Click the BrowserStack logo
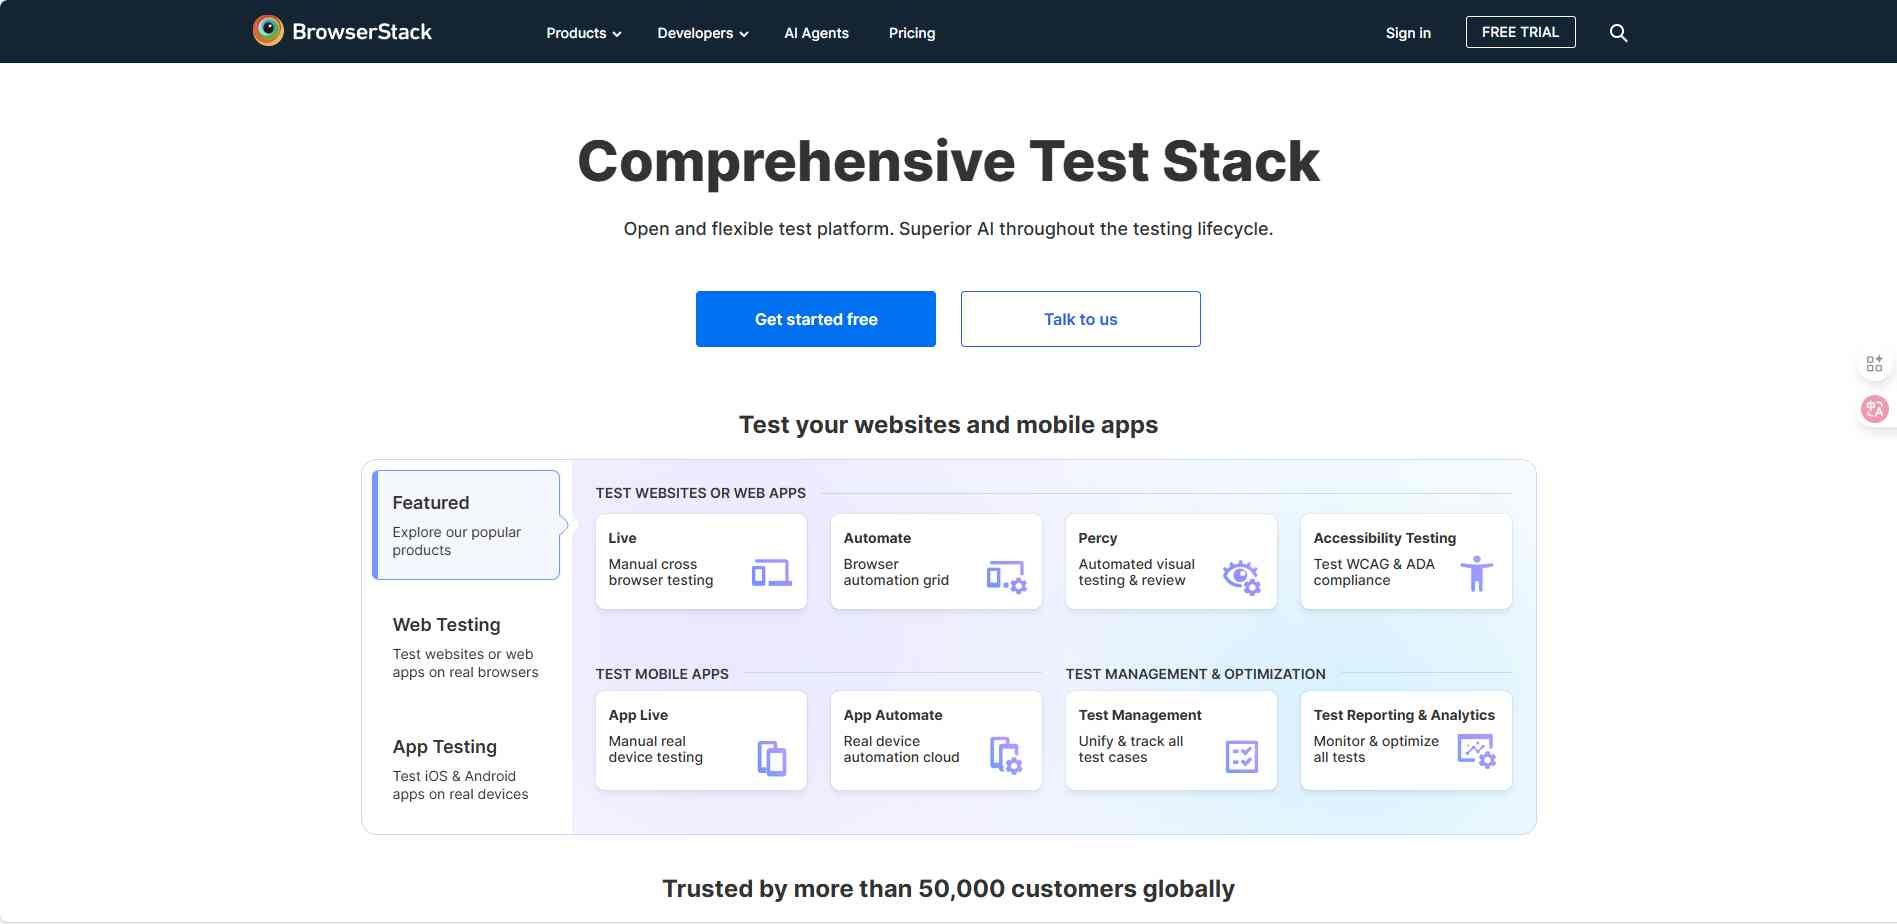 (x=342, y=31)
